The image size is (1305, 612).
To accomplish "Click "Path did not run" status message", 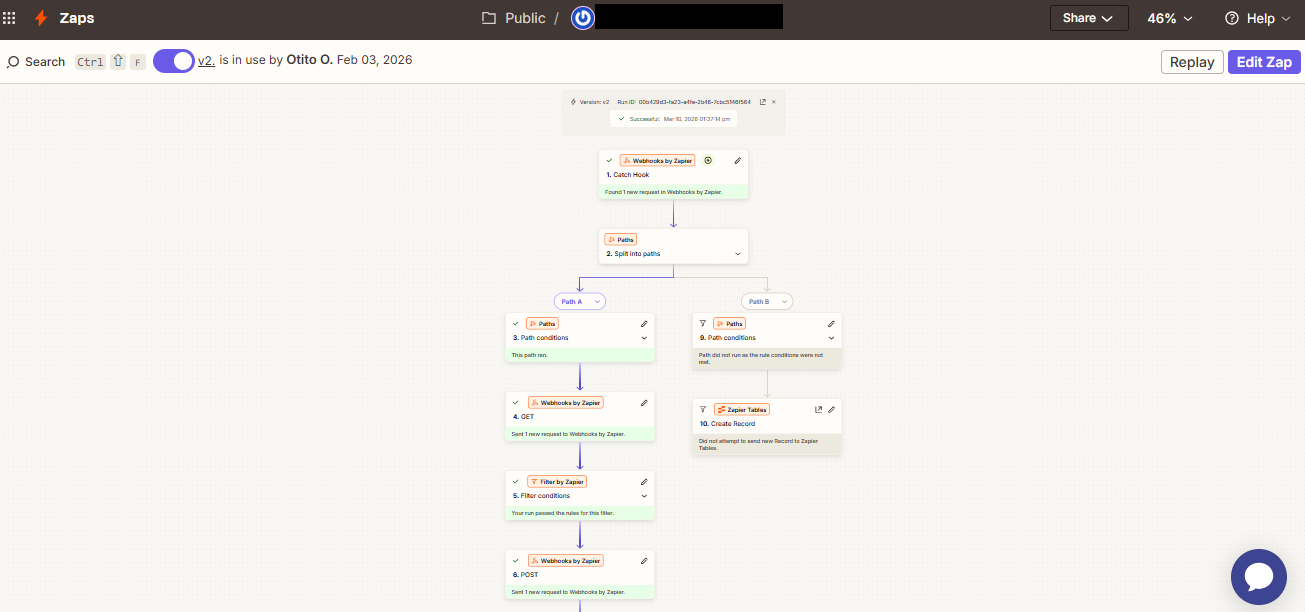I will [x=761, y=359].
